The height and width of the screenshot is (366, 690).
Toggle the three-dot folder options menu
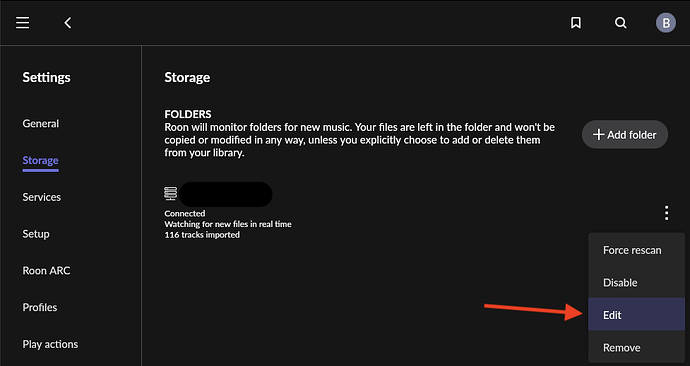(667, 213)
